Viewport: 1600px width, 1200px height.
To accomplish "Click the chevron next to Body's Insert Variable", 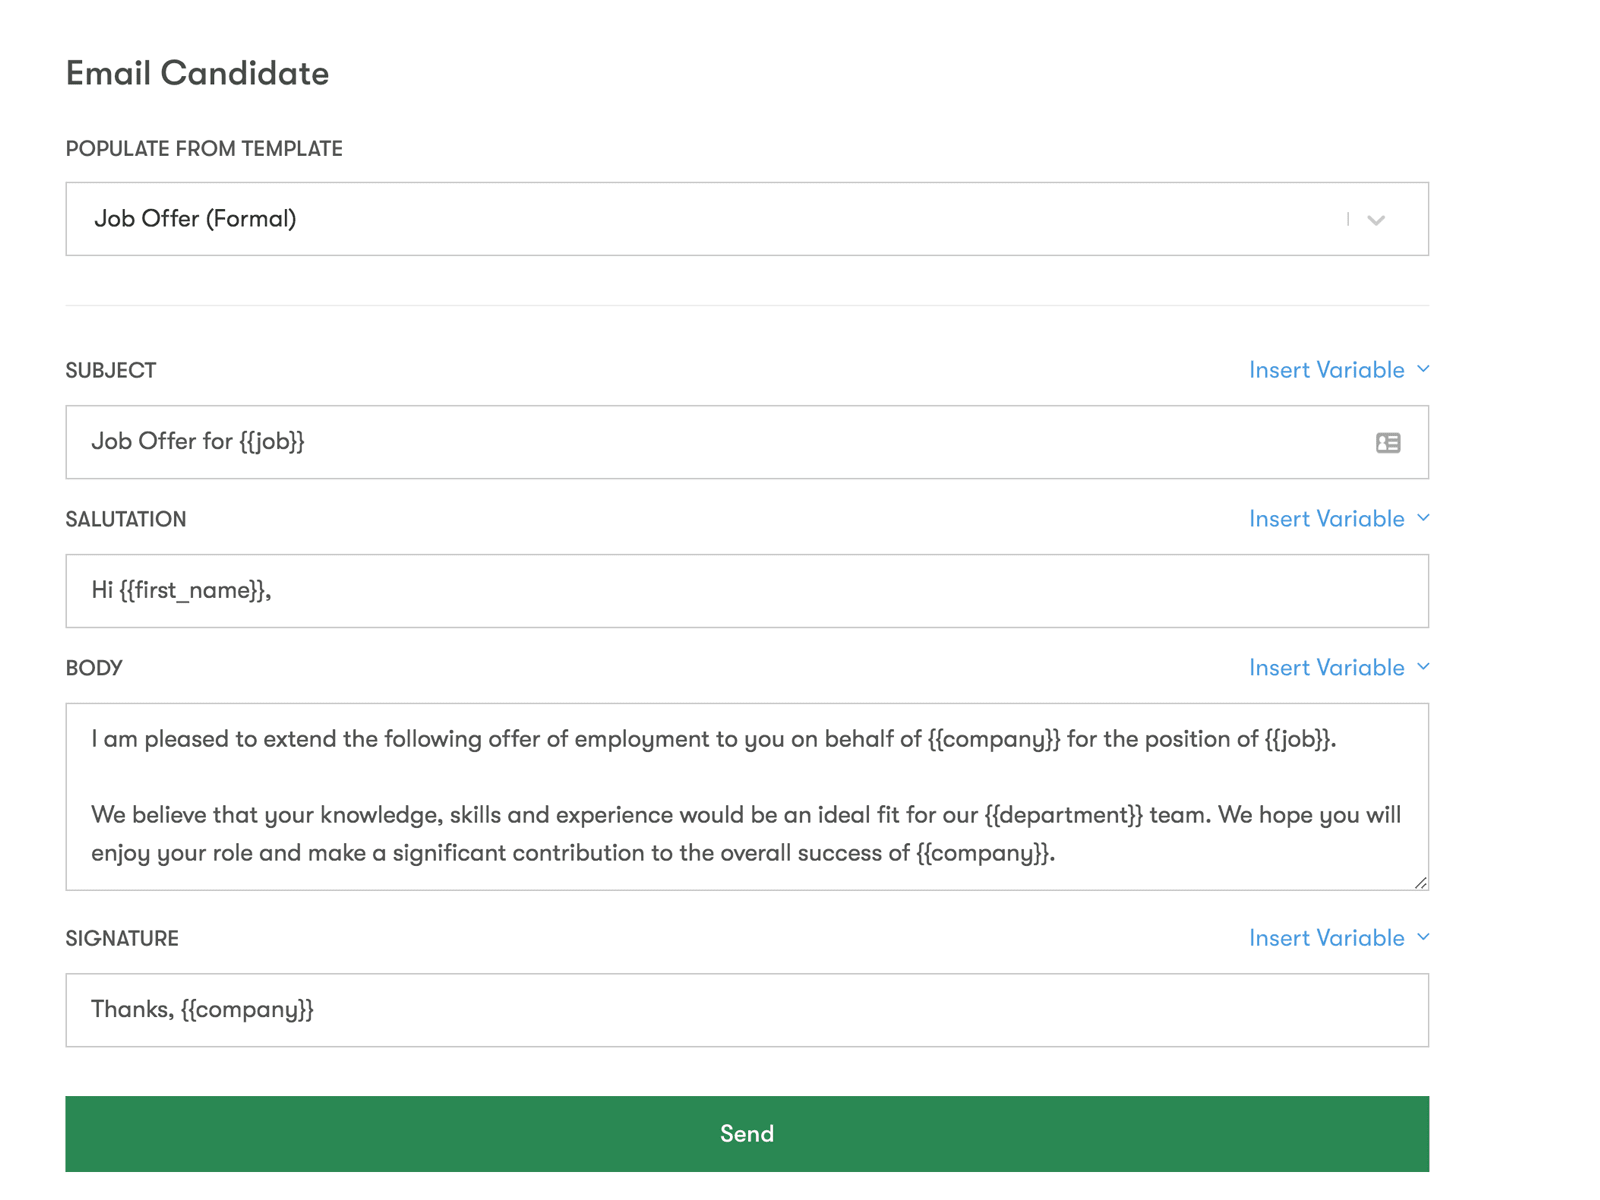I will click(1424, 667).
